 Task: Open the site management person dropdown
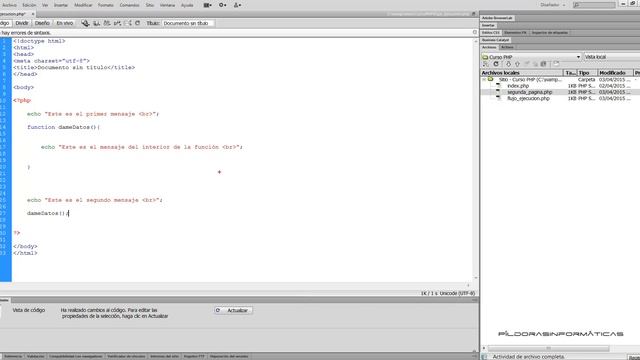[x=237, y=5]
